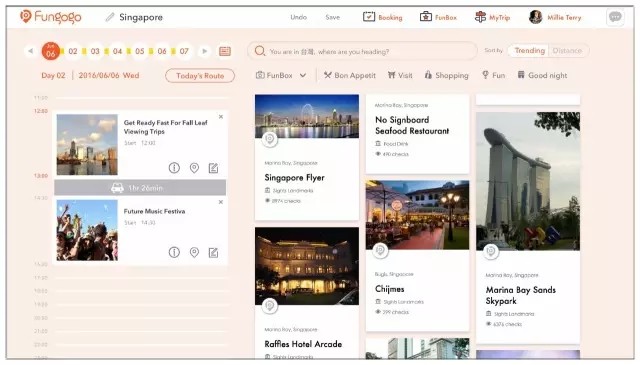This screenshot has height=365, width=640.
Task: Click pin icon on Singapore Flyer card
Action: point(269,139)
